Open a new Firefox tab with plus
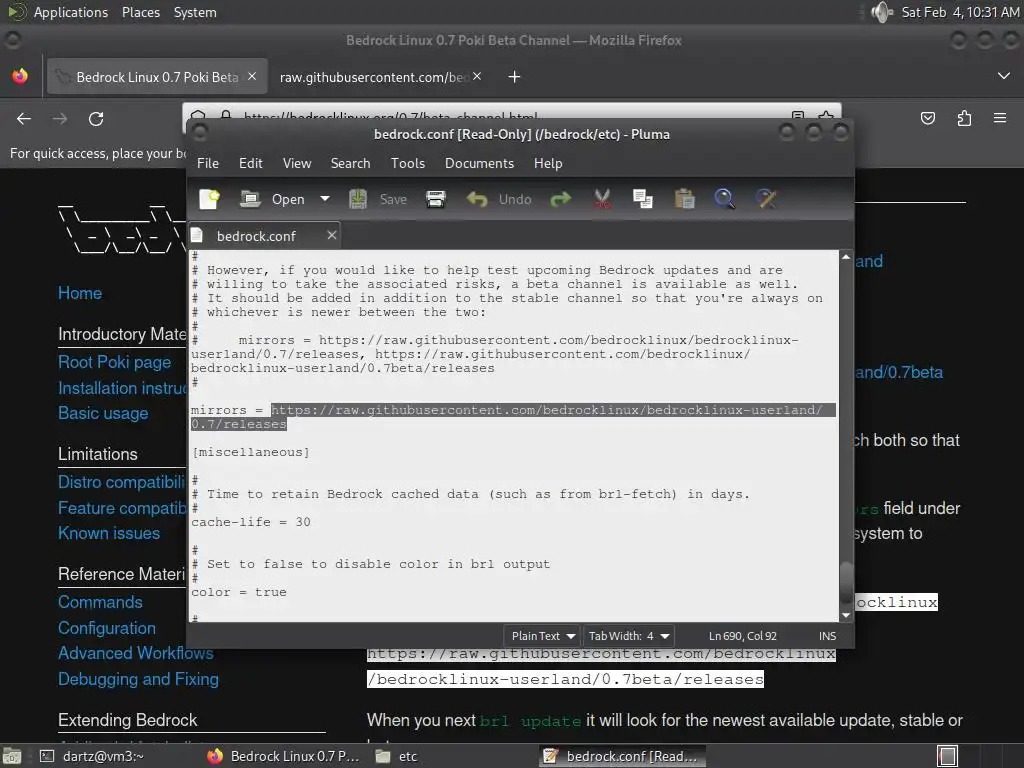This screenshot has height=768, width=1024. pyautogui.click(x=515, y=77)
